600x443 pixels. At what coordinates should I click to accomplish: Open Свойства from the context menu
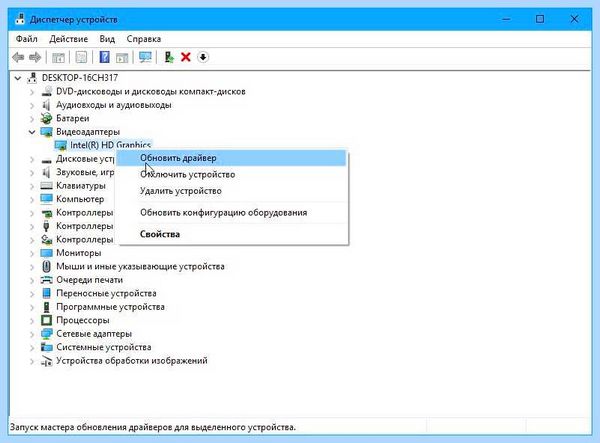pos(232,234)
